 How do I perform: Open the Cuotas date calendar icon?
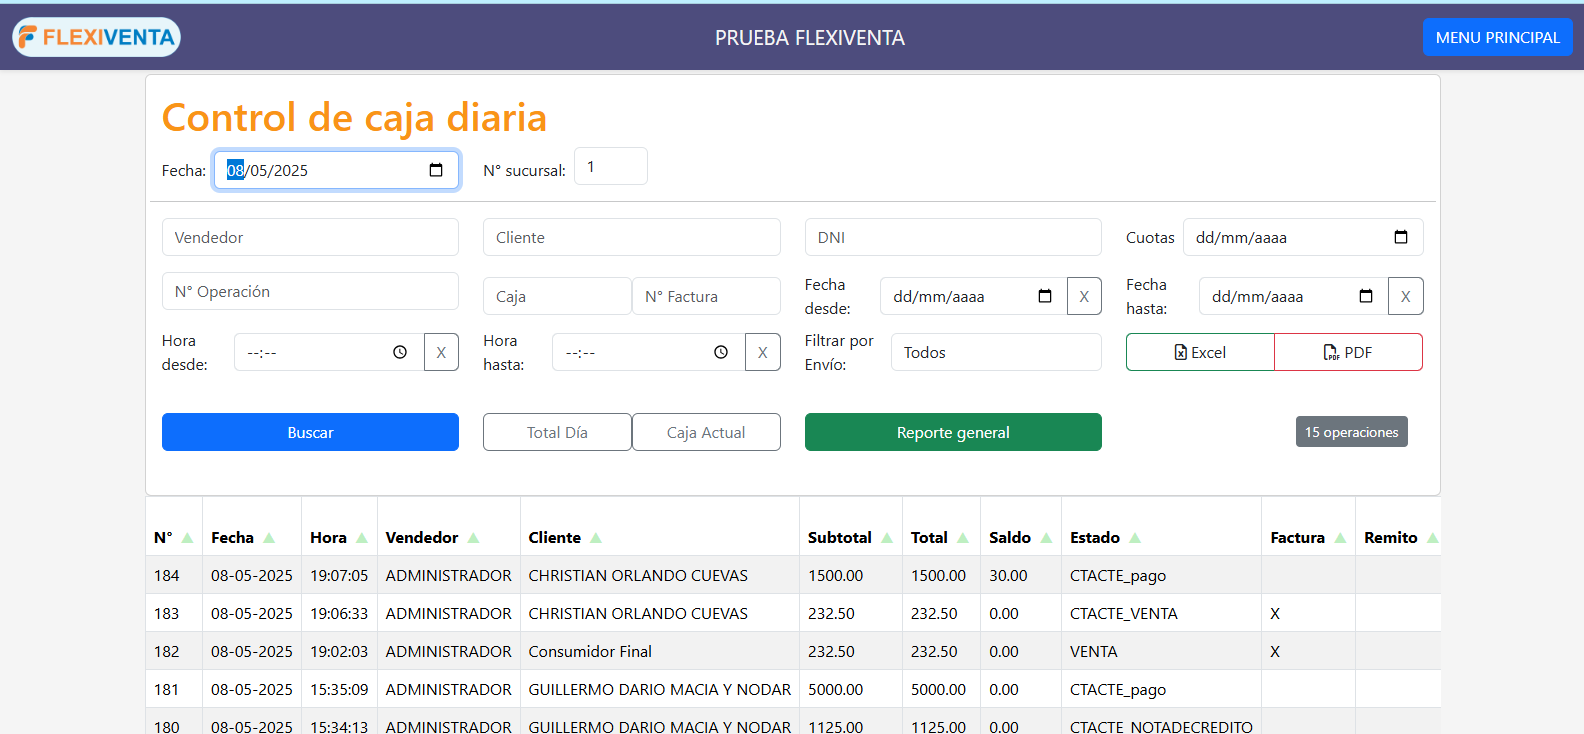pyautogui.click(x=1400, y=237)
